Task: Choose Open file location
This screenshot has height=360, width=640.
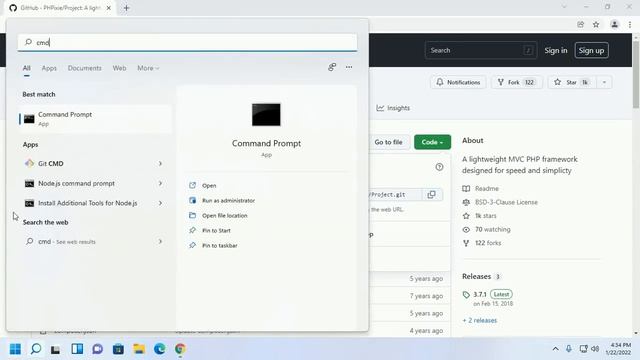Action: coord(224,216)
